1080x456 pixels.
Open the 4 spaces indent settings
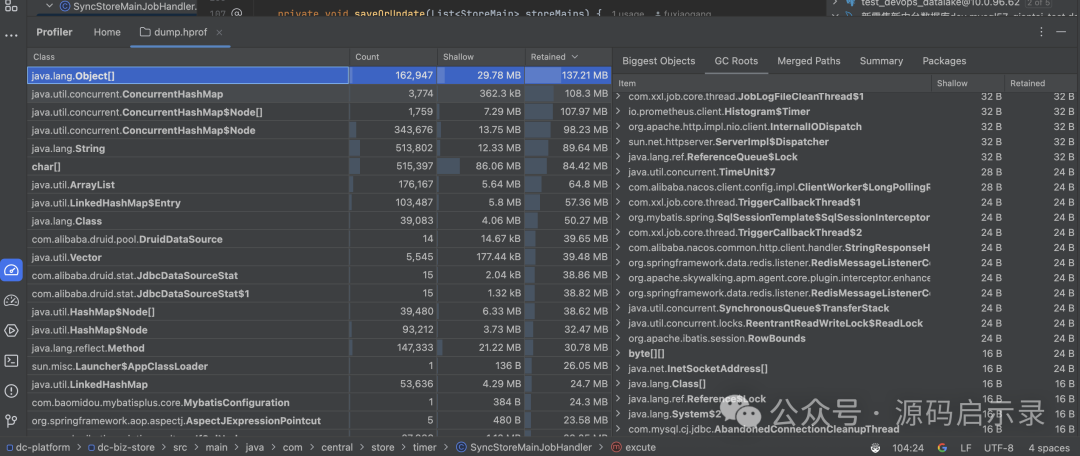click(1050, 448)
